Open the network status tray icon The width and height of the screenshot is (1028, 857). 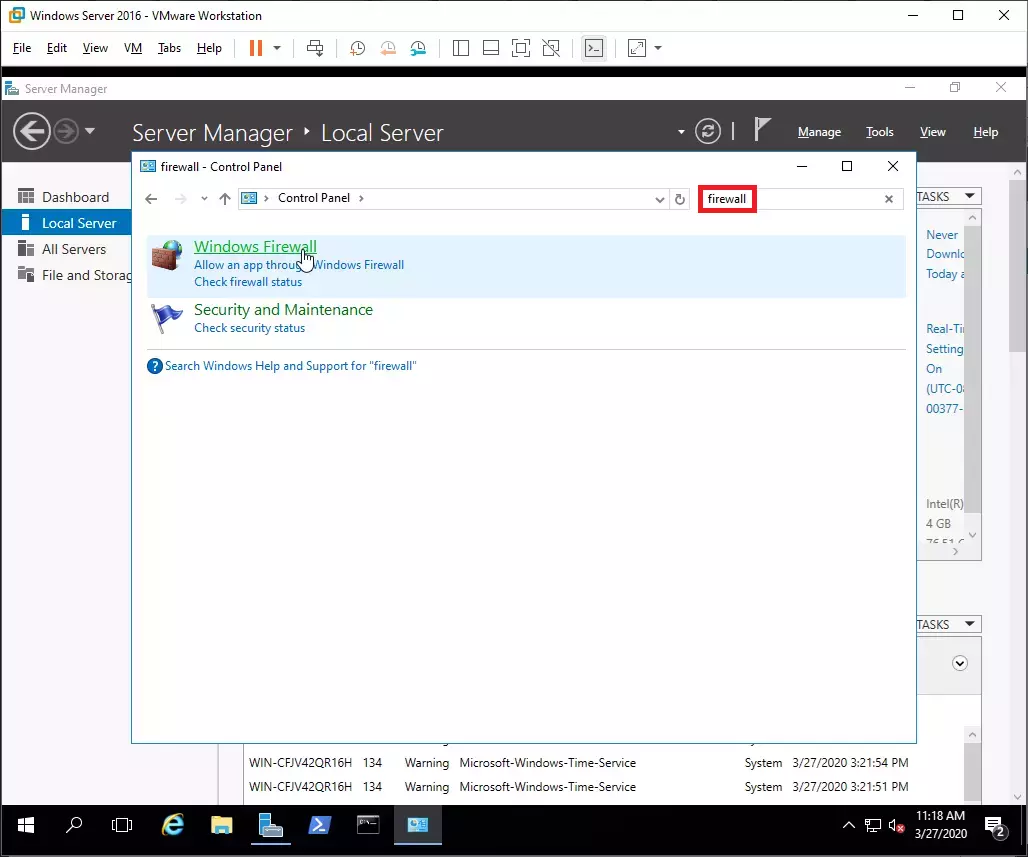tap(873, 826)
